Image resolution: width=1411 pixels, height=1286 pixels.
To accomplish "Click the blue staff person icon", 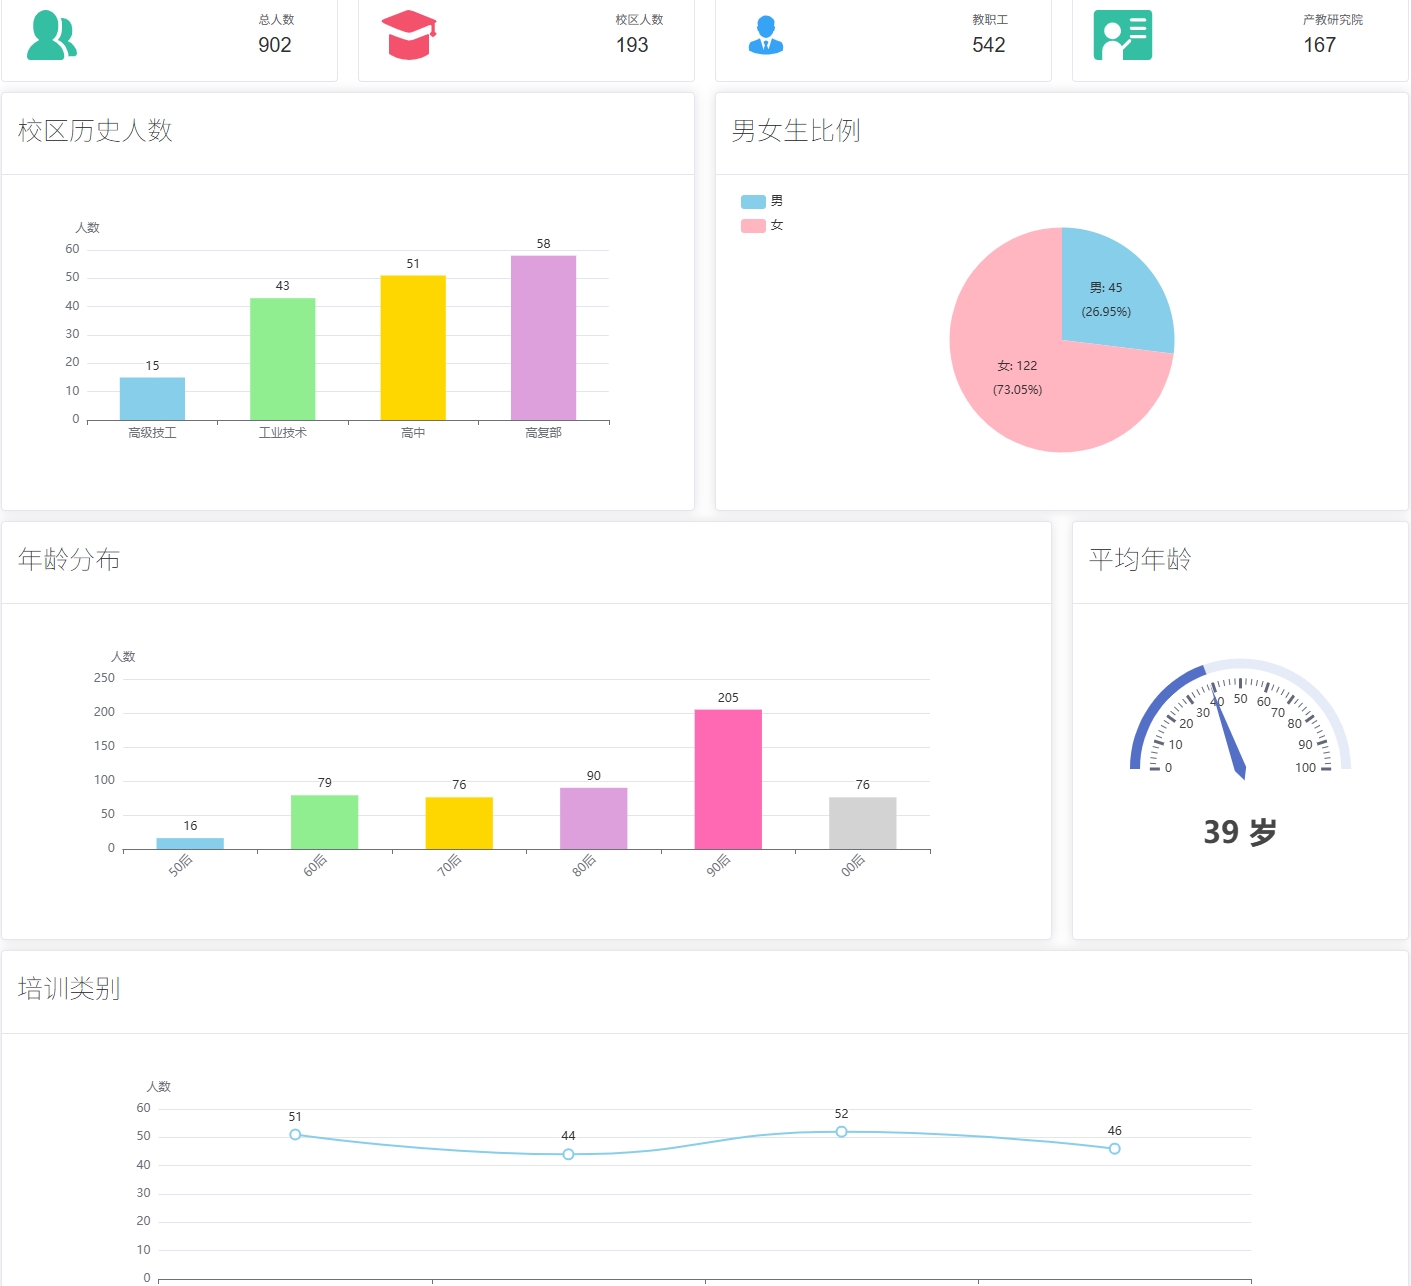I will [x=766, y=36].
